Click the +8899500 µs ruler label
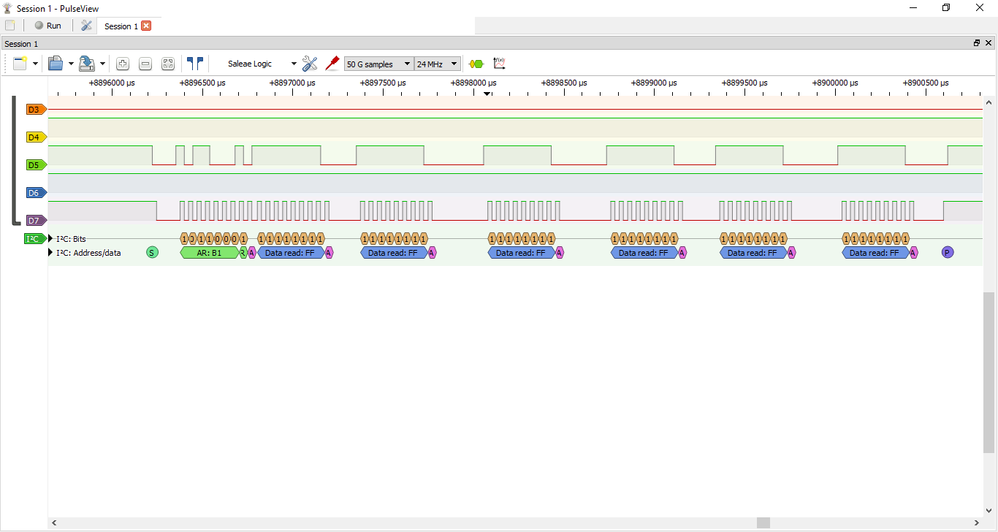 pos(745,83)
